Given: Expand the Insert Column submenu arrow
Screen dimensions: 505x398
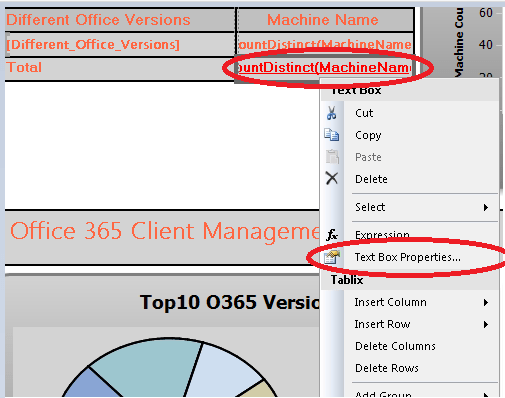Looking at the screenshot, I should [486, 302].
